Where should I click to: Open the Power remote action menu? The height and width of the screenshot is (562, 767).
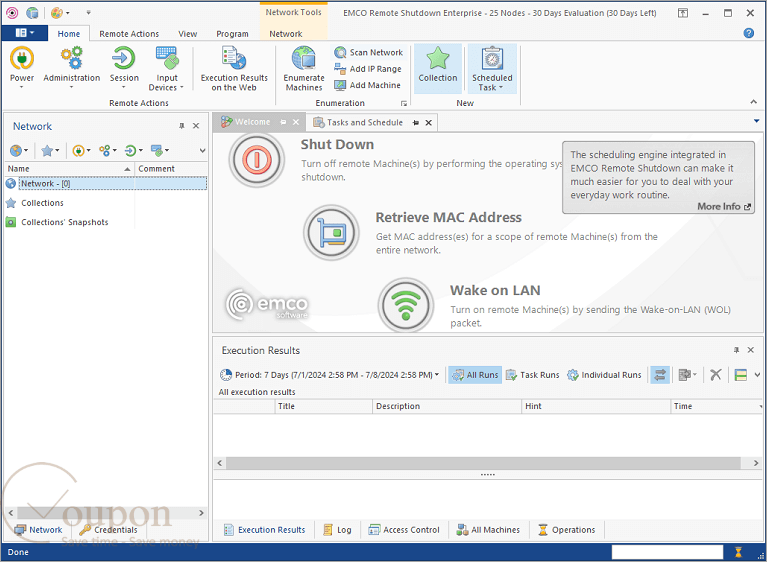tap(22, 68)
